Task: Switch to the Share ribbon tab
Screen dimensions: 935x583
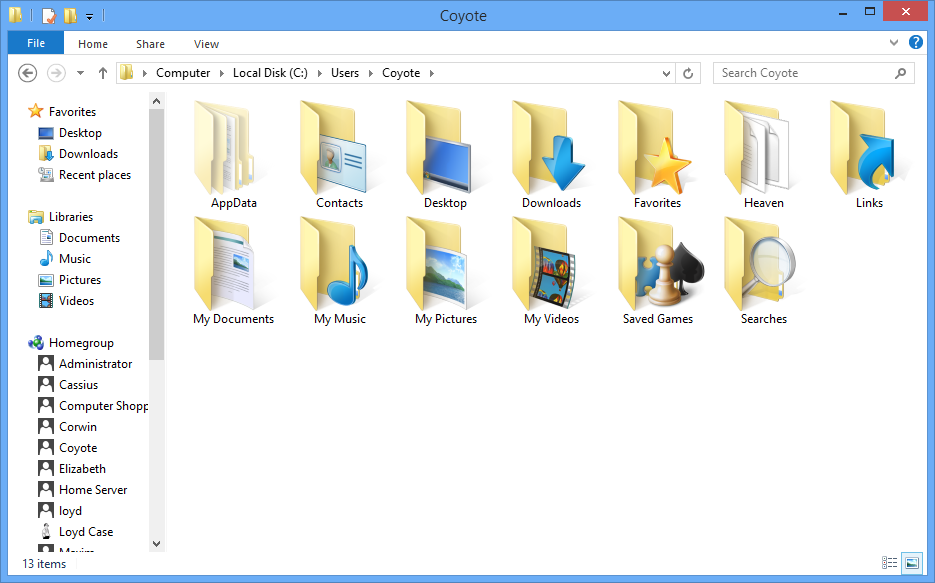Action: click(150, 44)
